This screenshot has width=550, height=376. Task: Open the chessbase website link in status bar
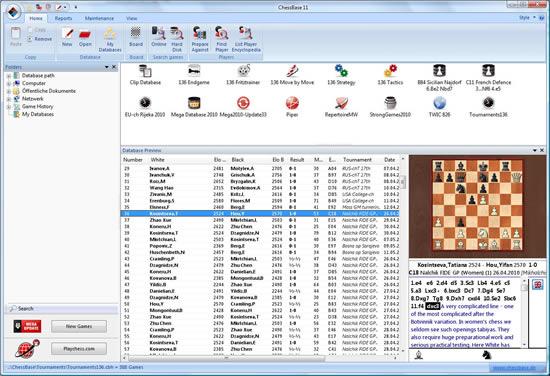point(513,368)
